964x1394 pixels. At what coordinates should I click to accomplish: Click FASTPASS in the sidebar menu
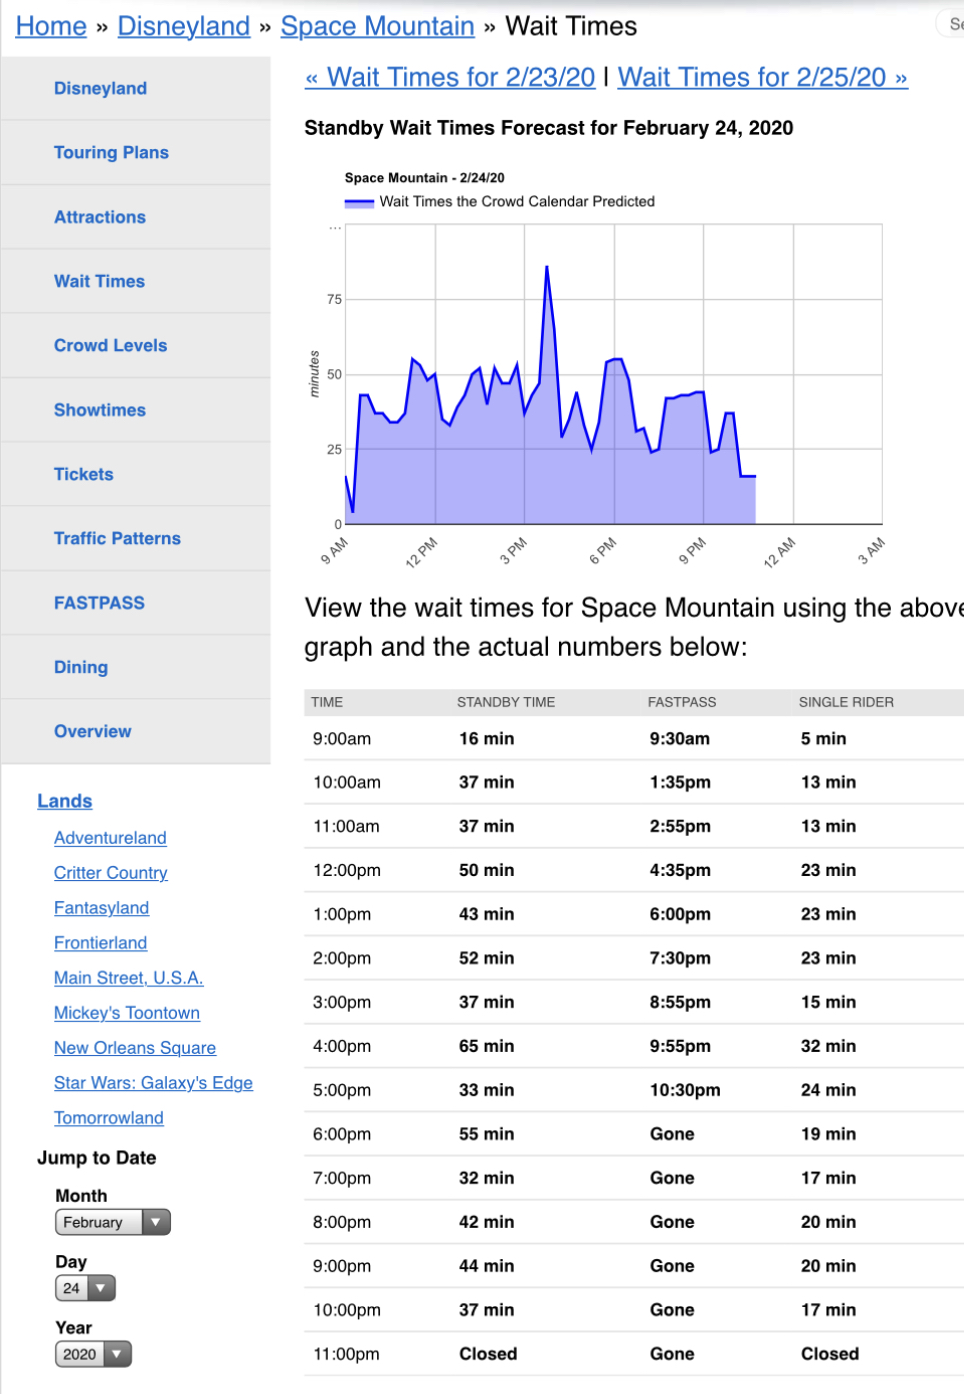point(99,603)
